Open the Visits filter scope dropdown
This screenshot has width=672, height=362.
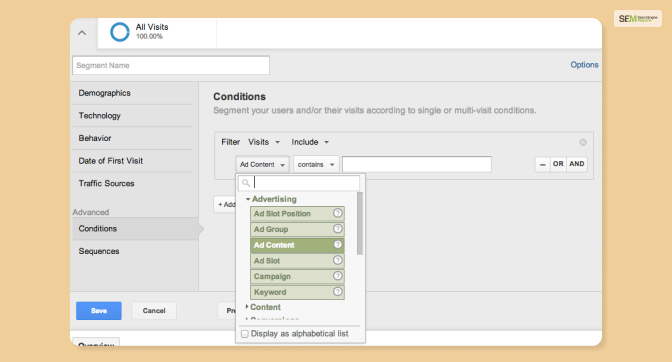point(264,142)
